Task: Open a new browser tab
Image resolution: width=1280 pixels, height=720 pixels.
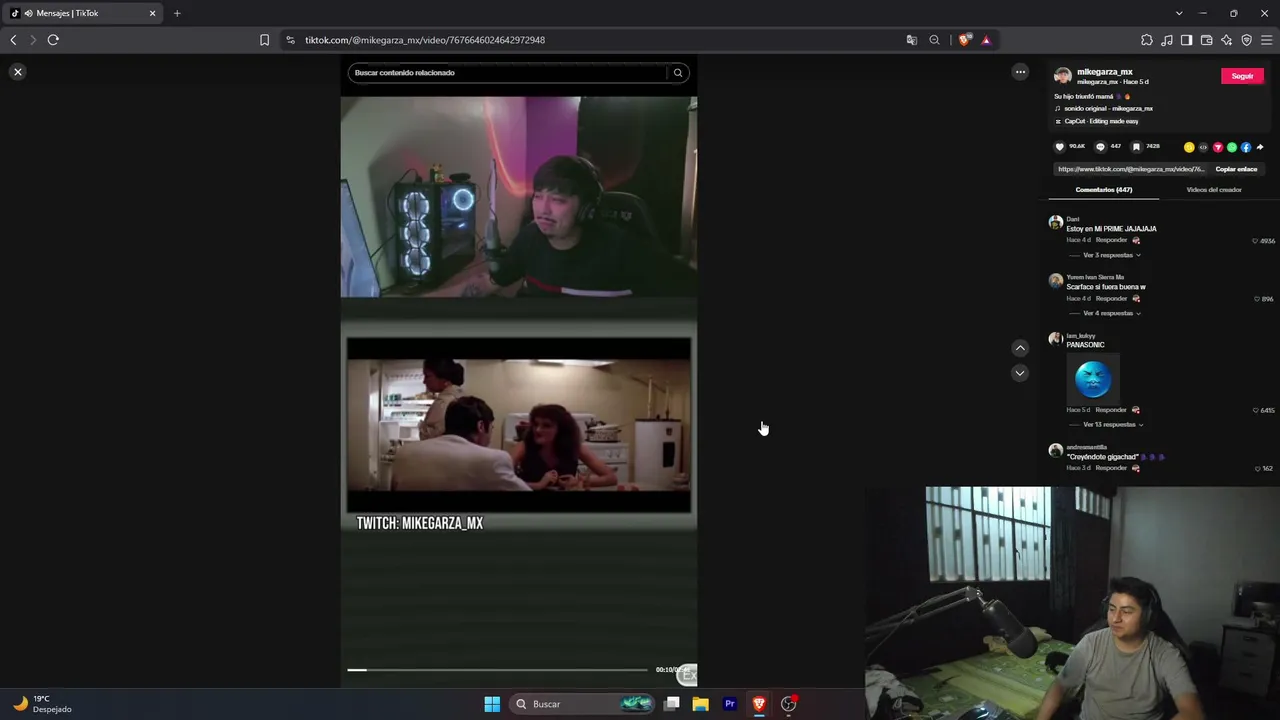Action: pyautogui.click(x=177, y=13)
